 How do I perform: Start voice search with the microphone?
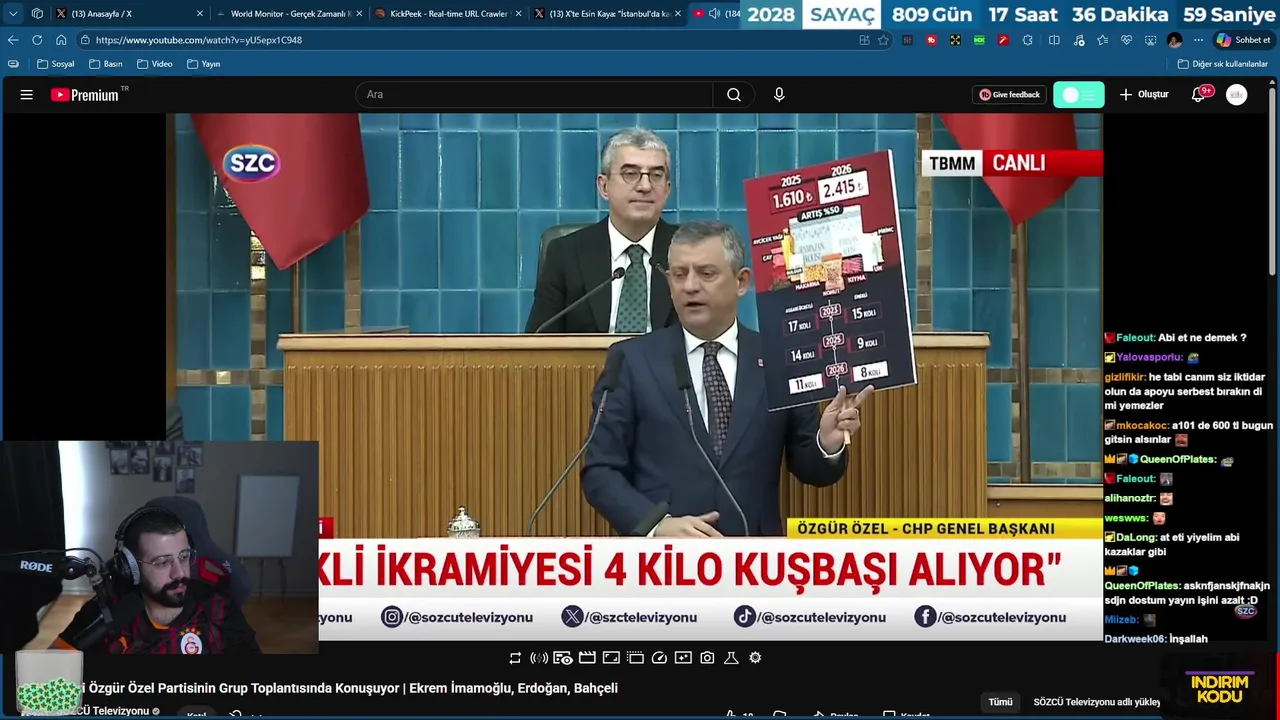pyautogui.click(x=779, y=95)
